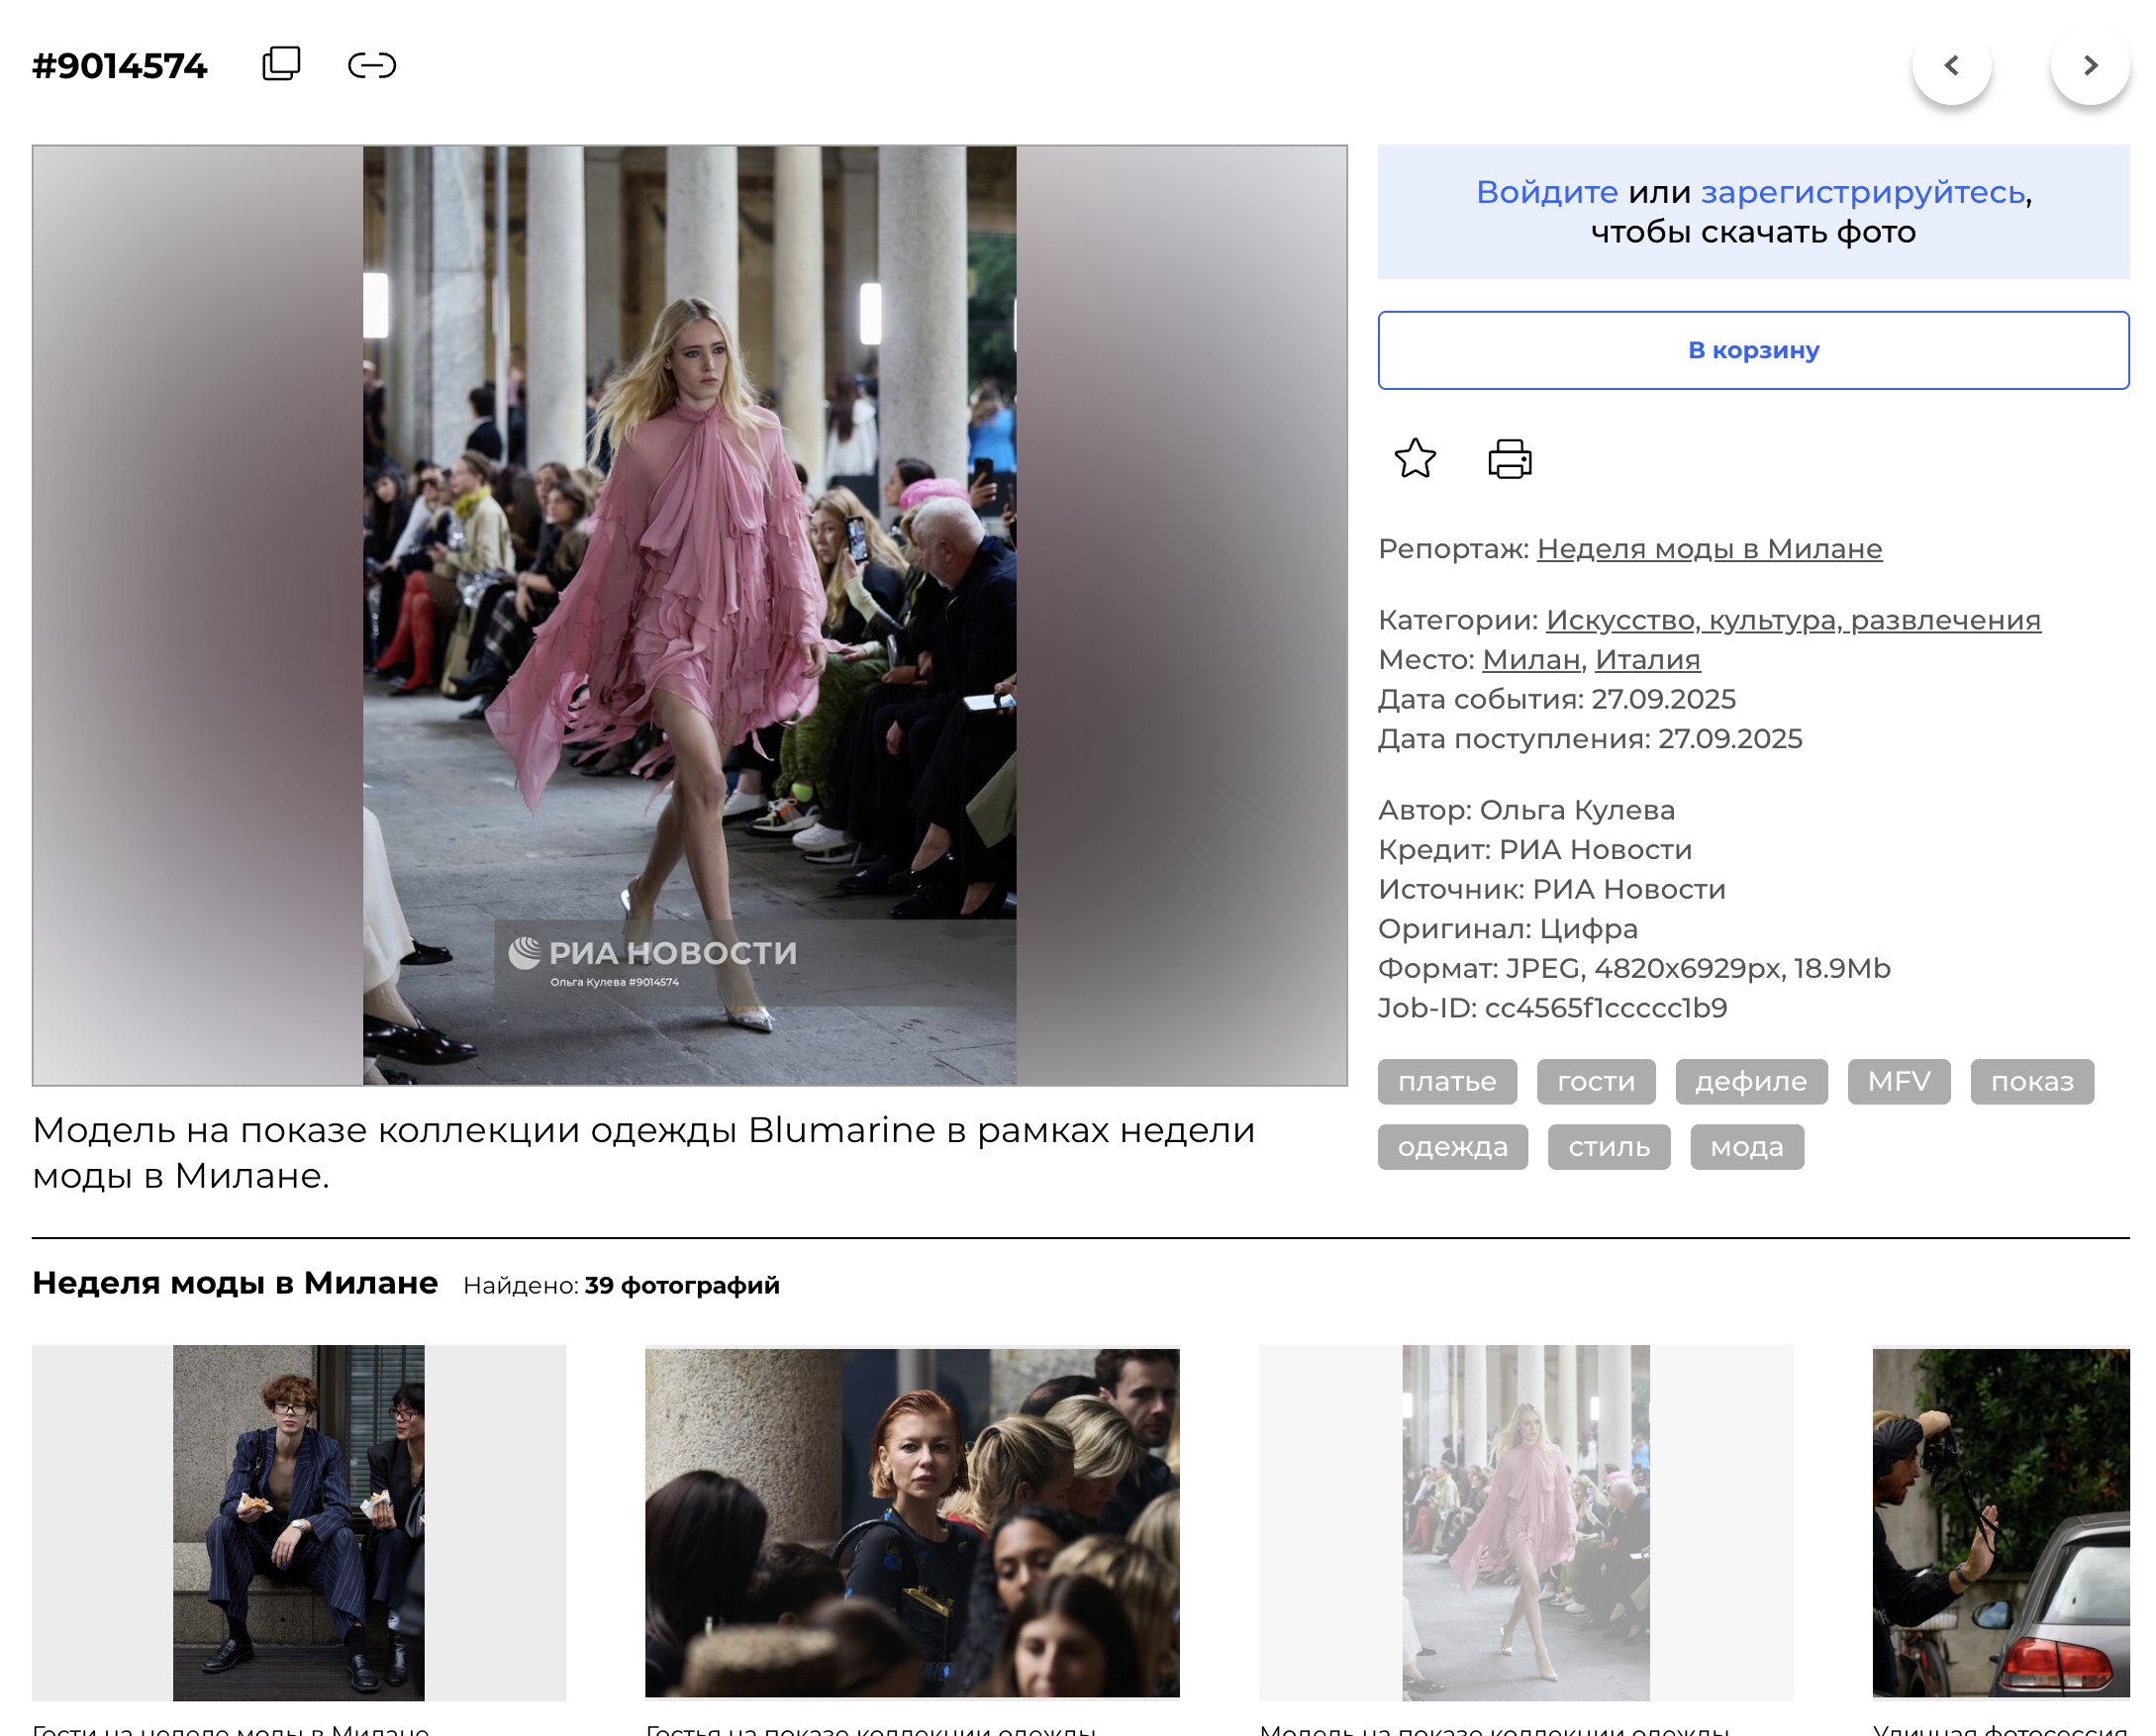
Task: Select the мода tag
Action: pos(1746,1147)
